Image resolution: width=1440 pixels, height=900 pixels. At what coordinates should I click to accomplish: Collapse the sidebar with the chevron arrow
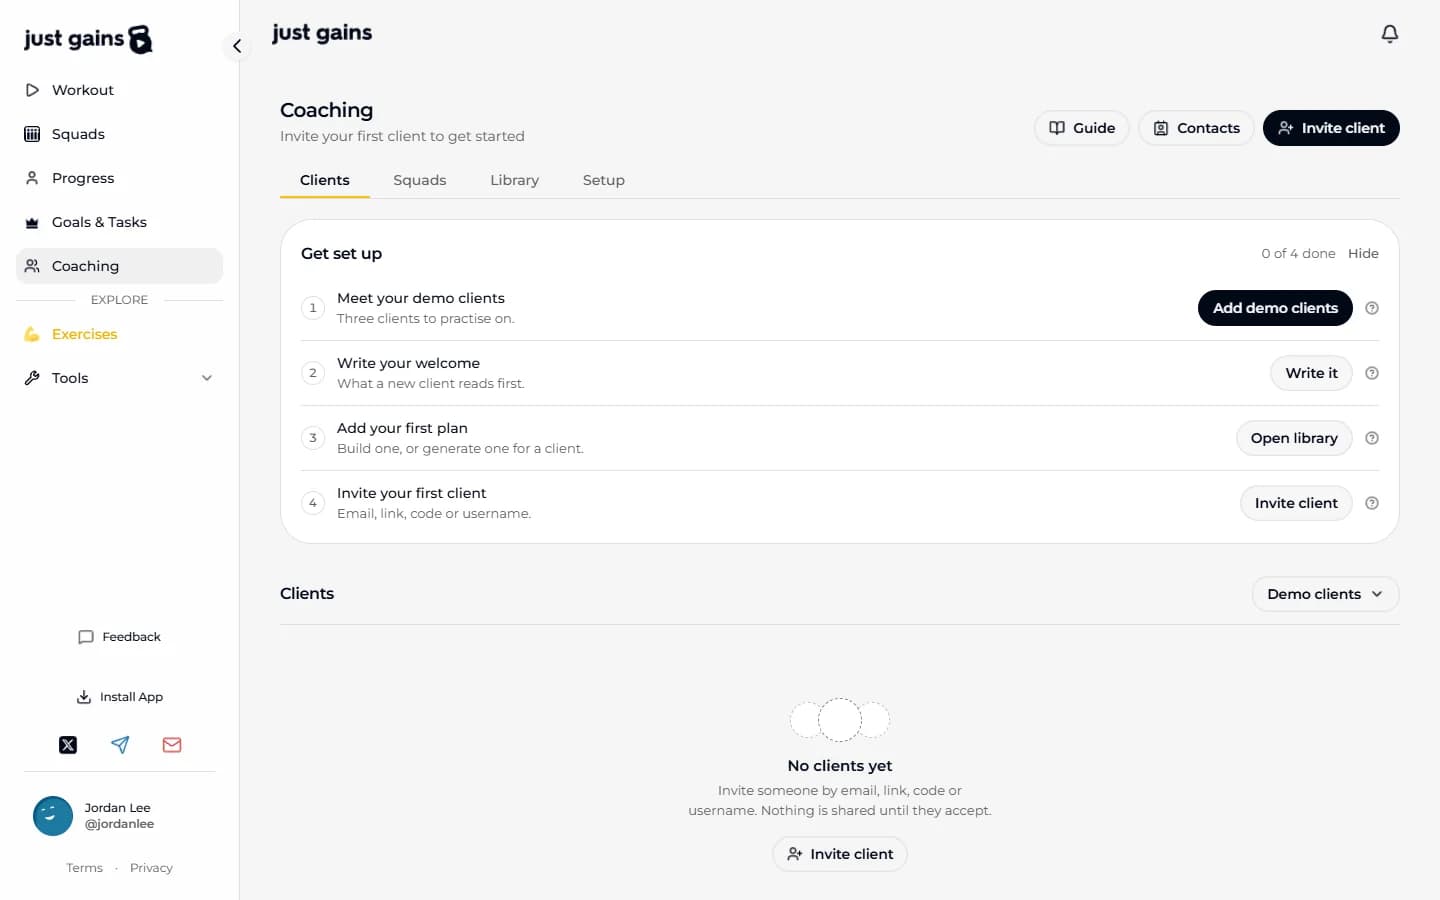(x=237, y=46)
